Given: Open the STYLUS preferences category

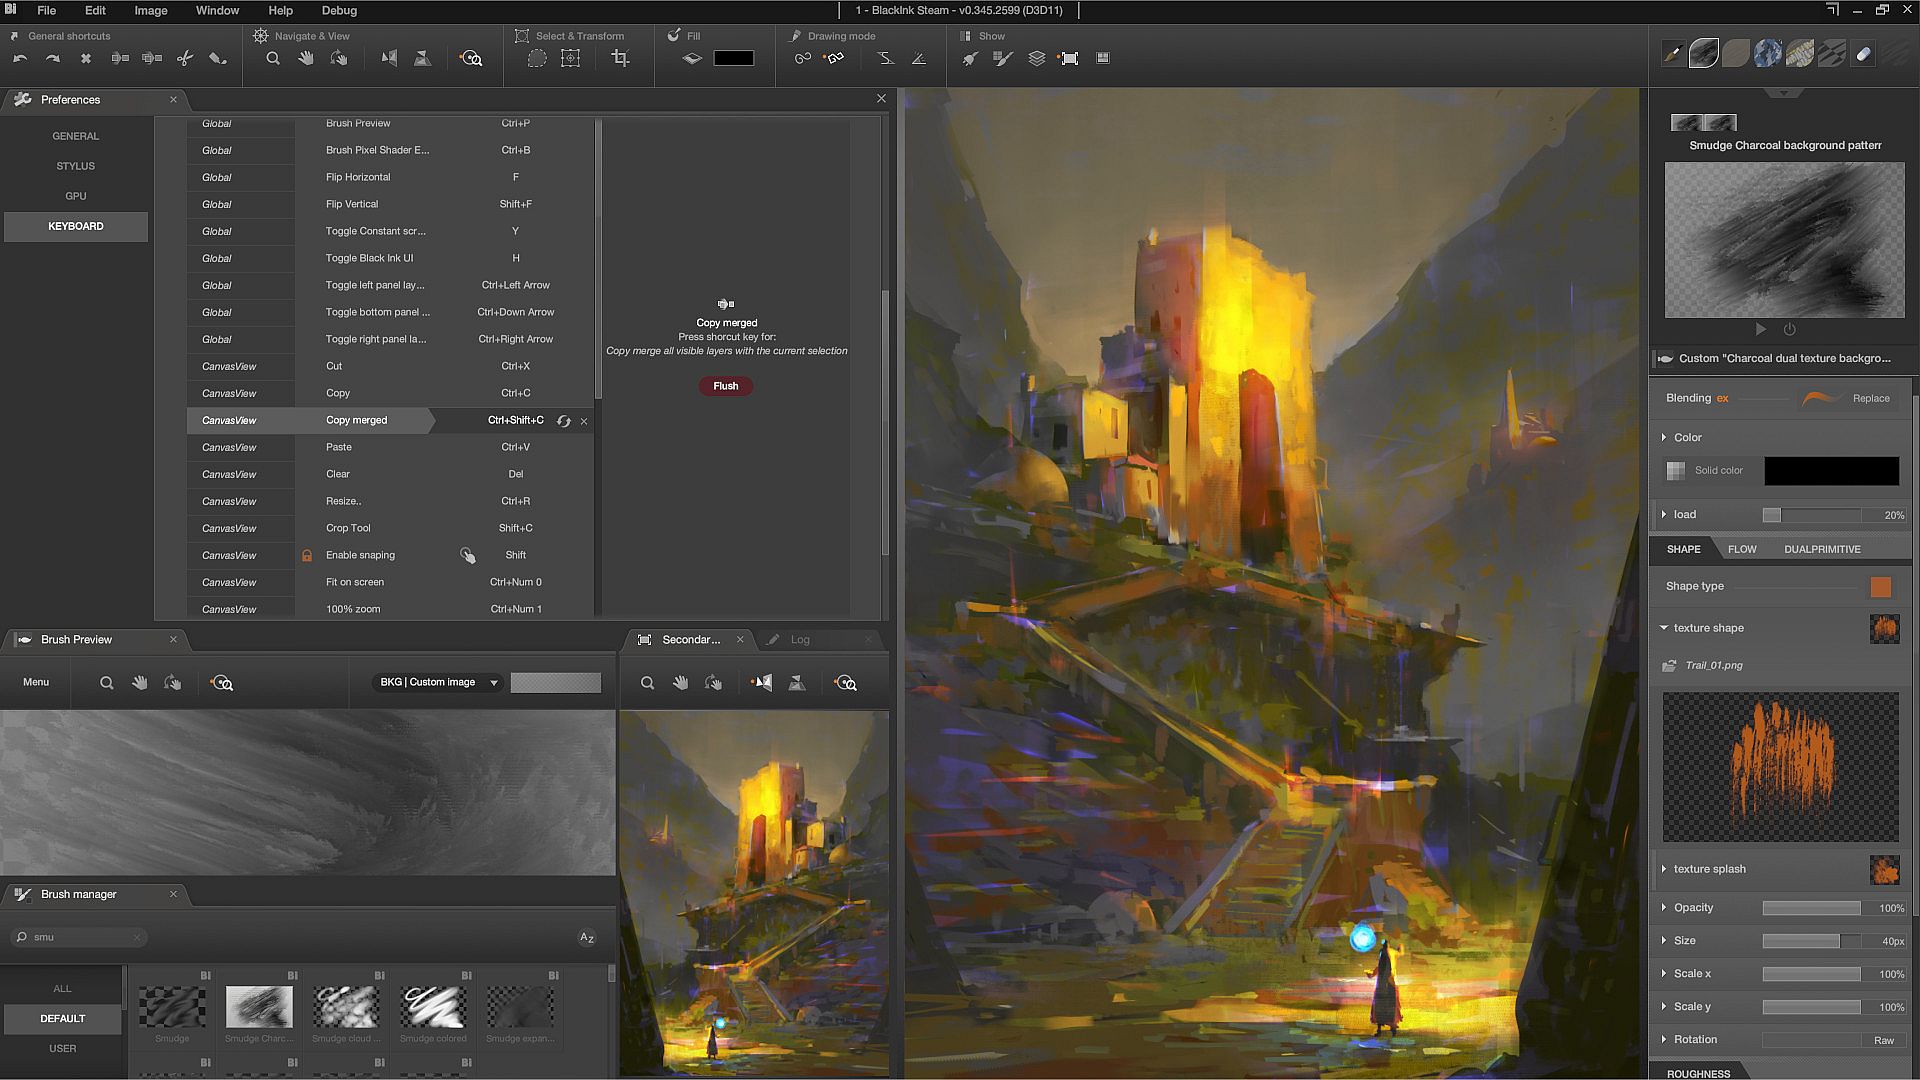Looking at the screenshot, I should 76,166.
